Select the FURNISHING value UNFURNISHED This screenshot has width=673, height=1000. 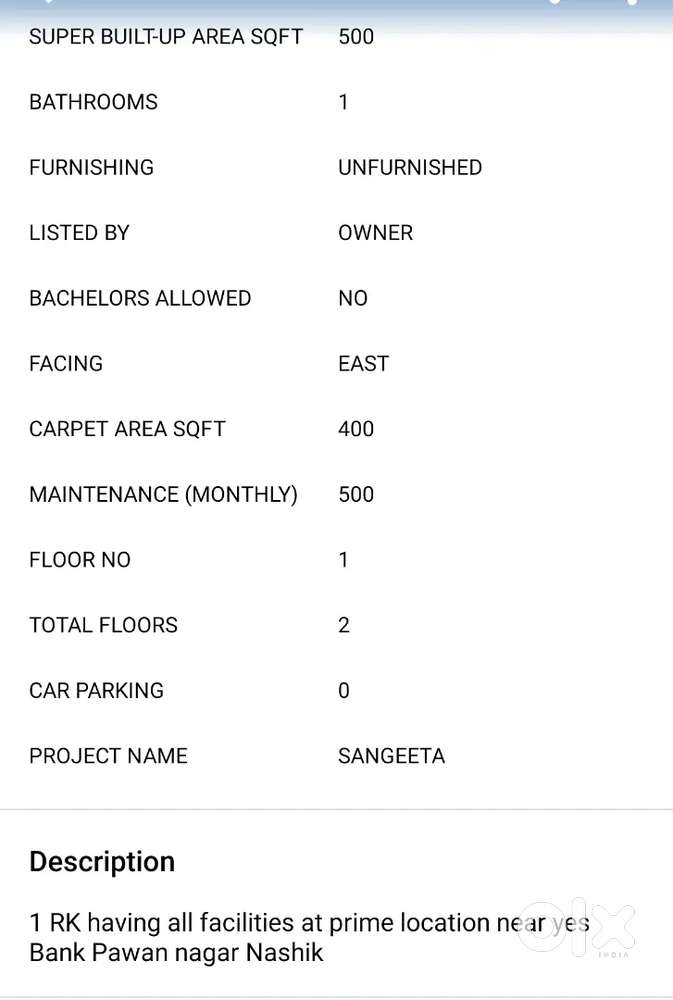[x=410, y=167]
